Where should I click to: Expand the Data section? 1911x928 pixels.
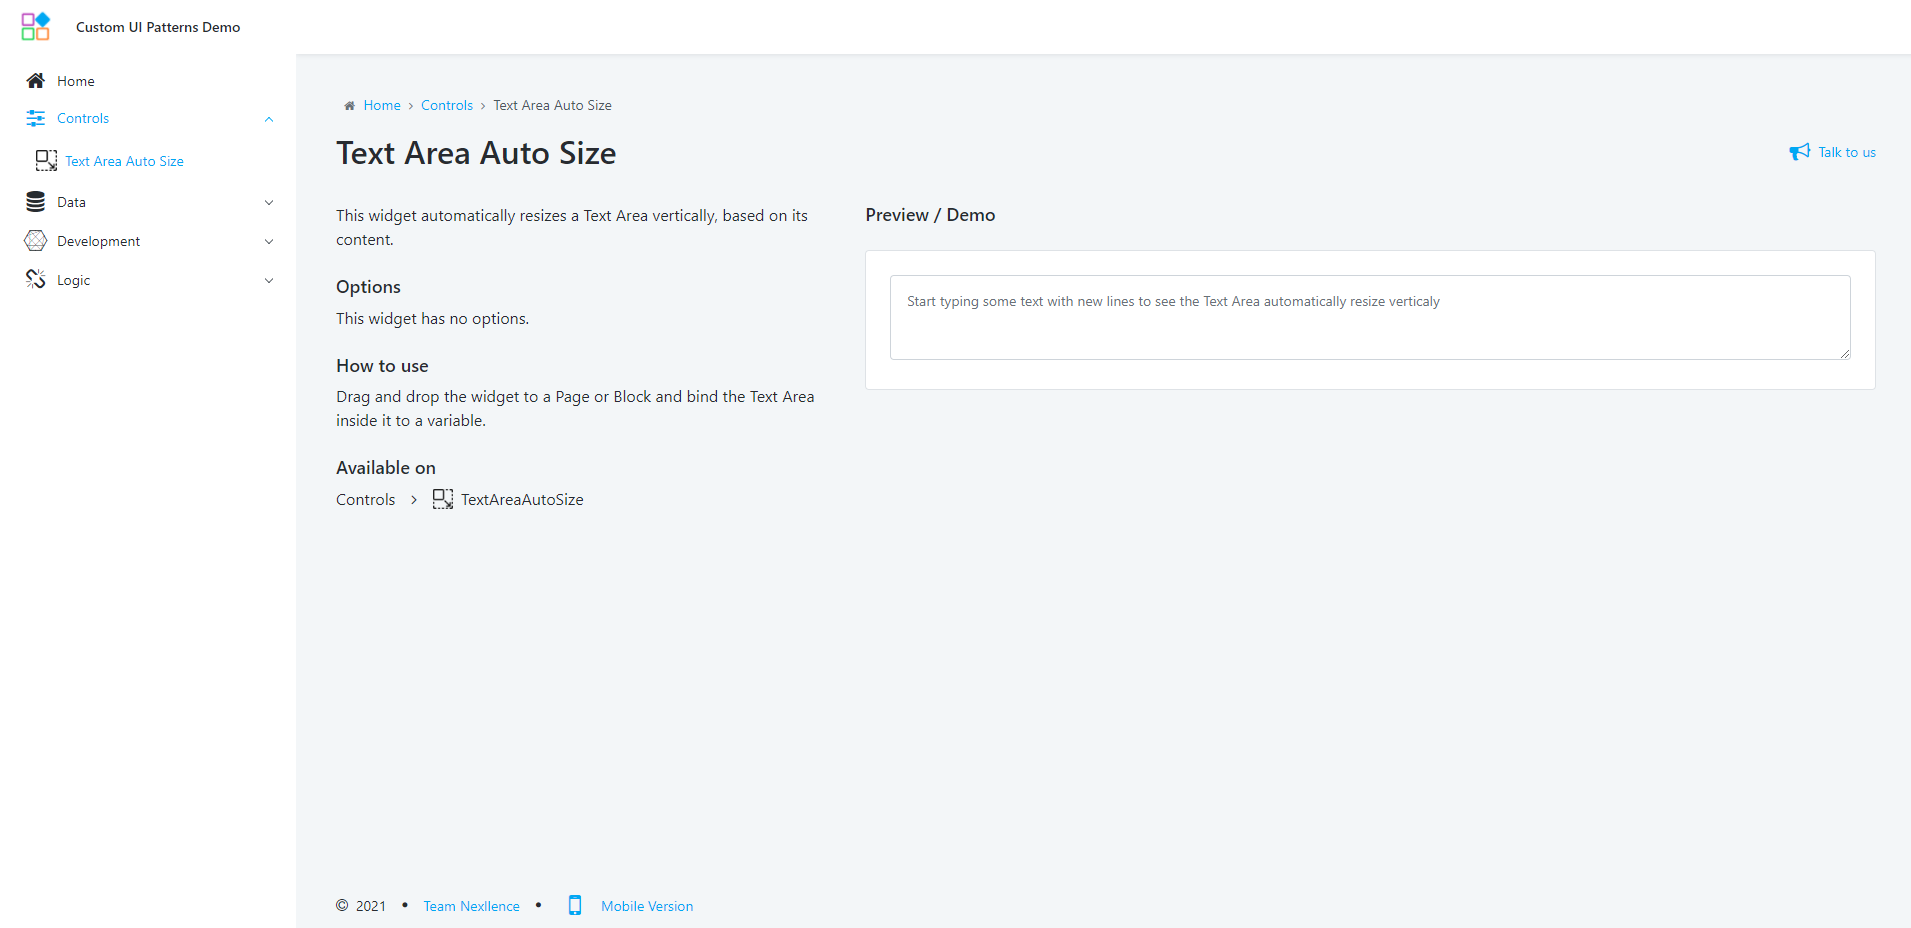(x=268, y=202)
